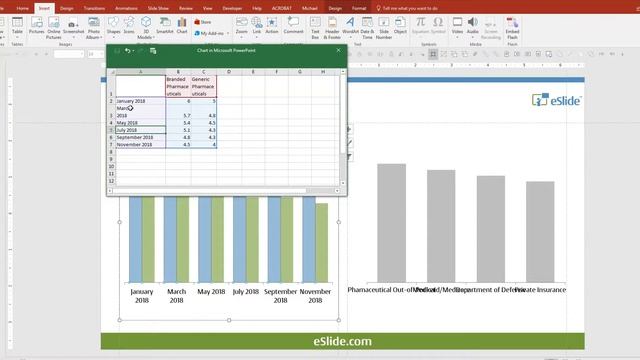Click the gray Private Insurance bar
This screenshot has height=360, width=640.
click(x=540, y=231)
